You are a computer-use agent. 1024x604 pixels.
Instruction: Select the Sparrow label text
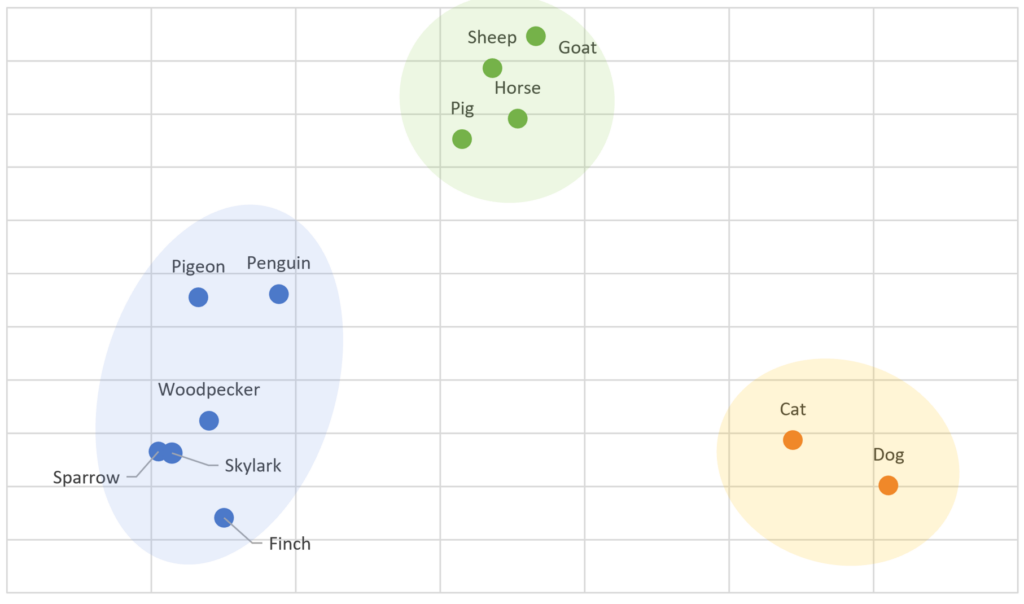coord(86,478)
